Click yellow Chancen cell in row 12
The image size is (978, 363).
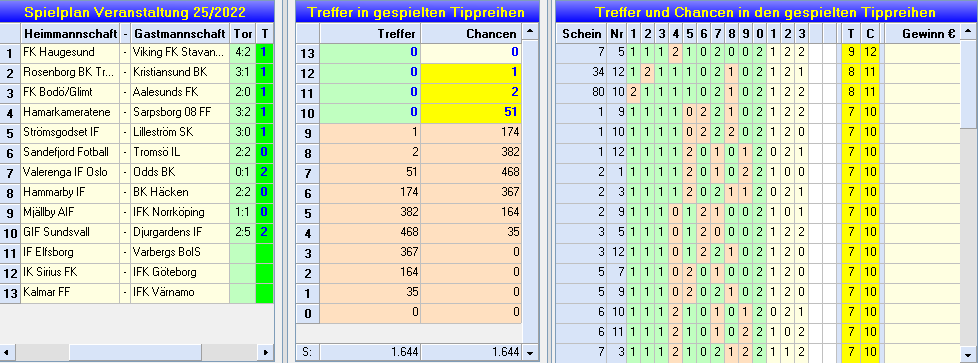(x=471, y=72)
